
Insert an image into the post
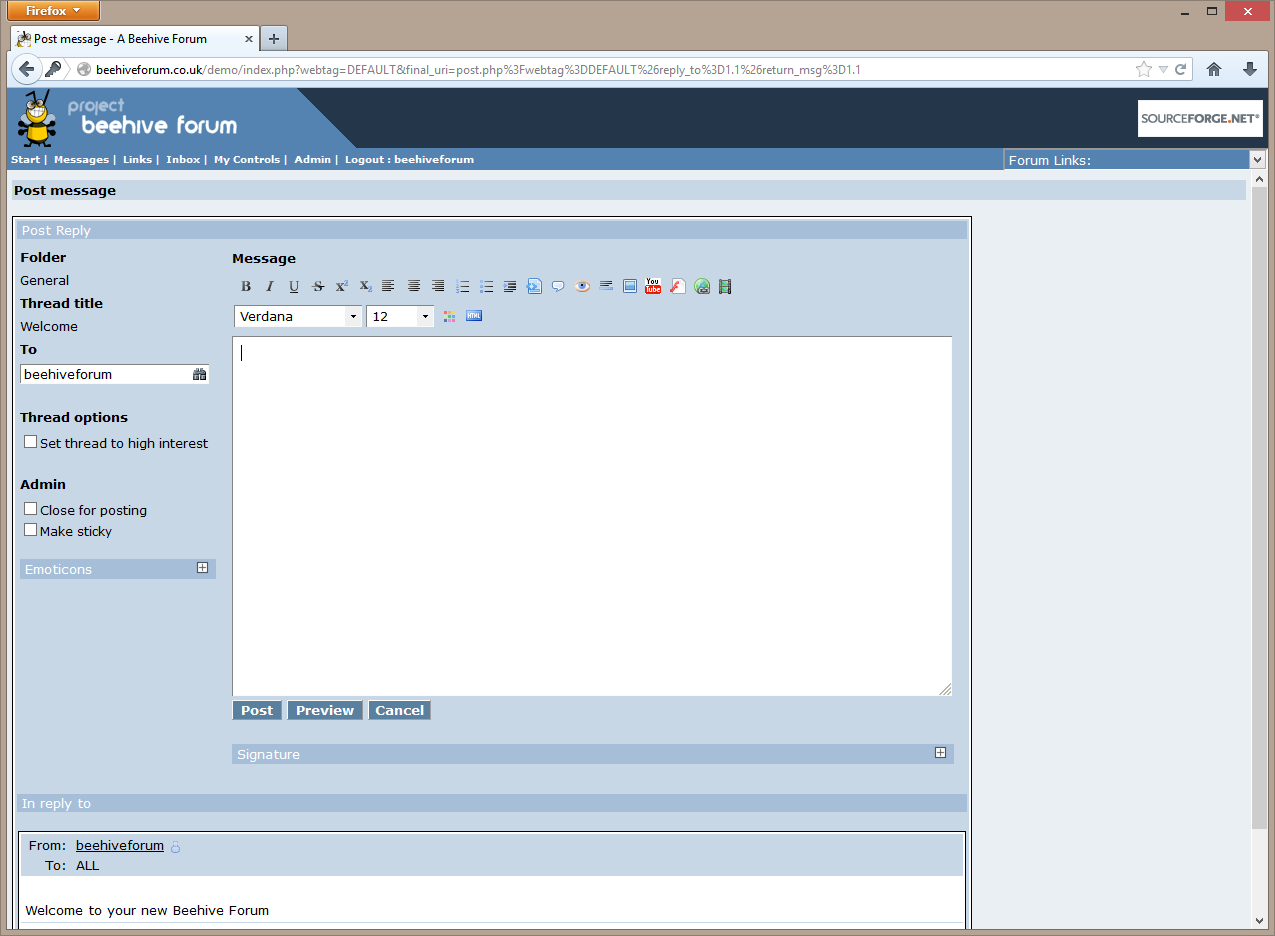click(x=630, y=286)
